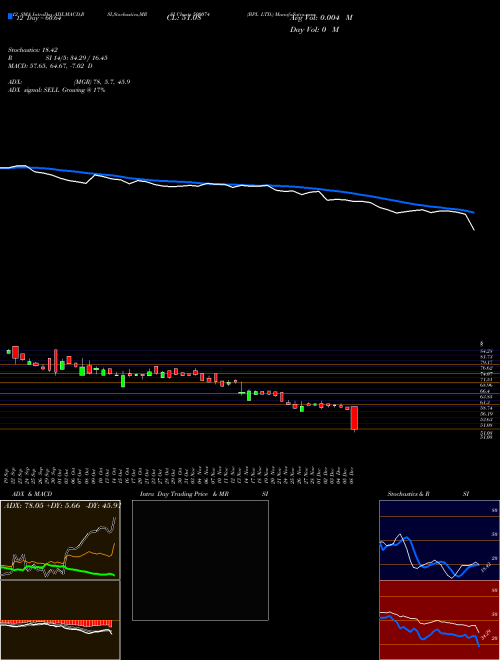Click the 'Avg Vol: 0.004 M' label
The width and height of the screenshot is (500, 660).
[322, 18]
